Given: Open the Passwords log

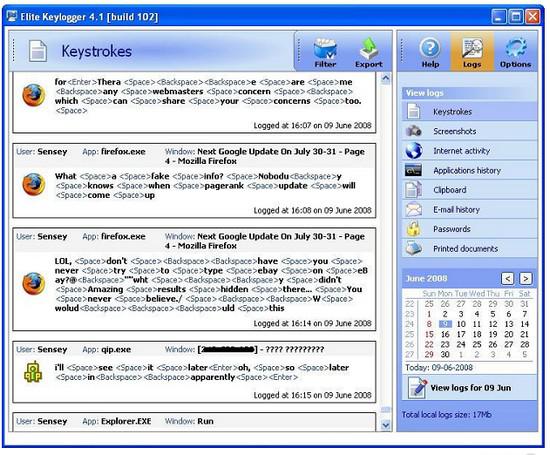Looking at the screenshot, I should (469, 229).
